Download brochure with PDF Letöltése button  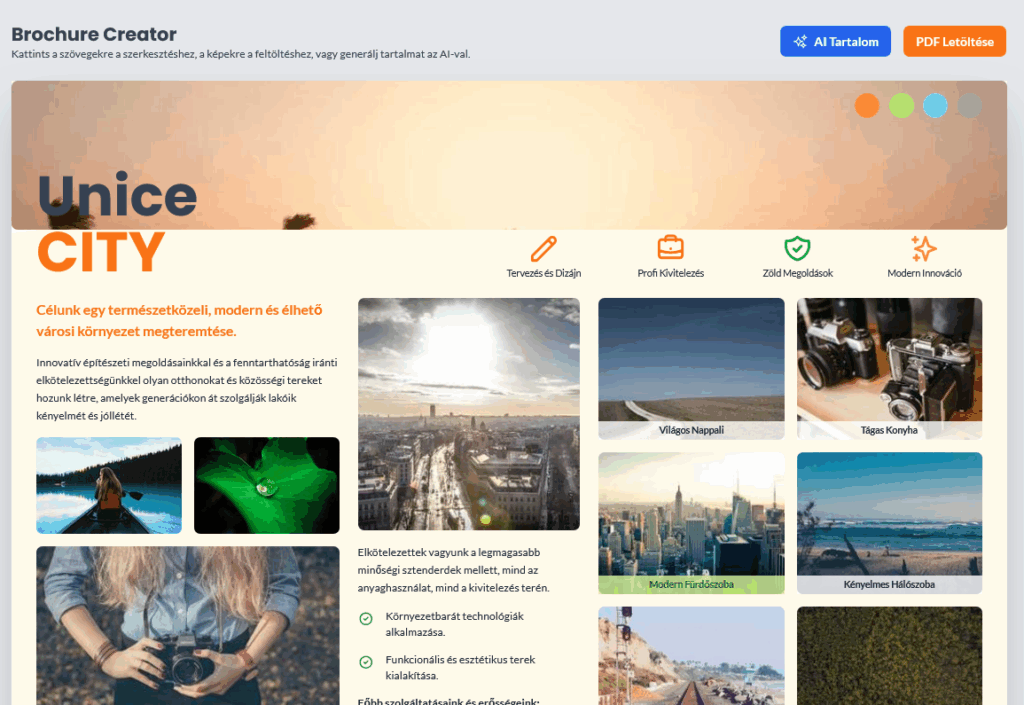click(954, 41)
